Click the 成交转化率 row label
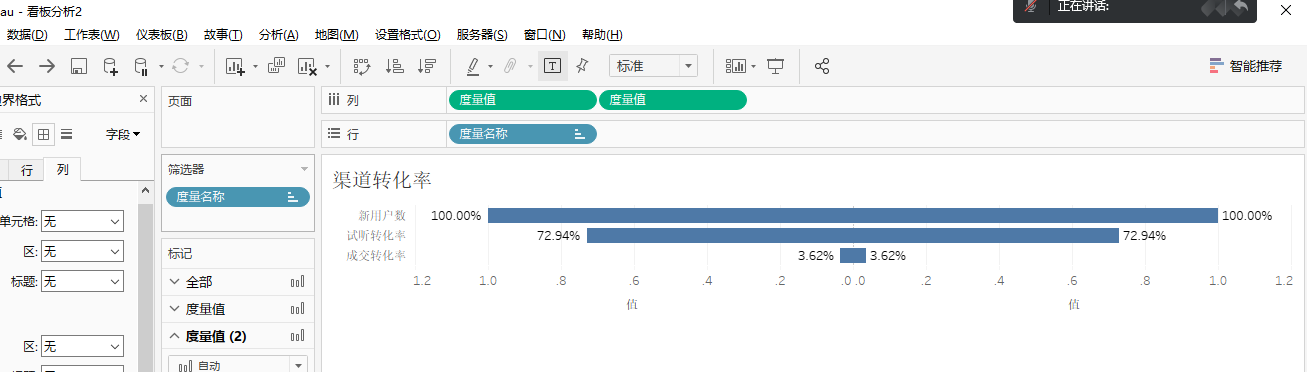 point(376,255)
